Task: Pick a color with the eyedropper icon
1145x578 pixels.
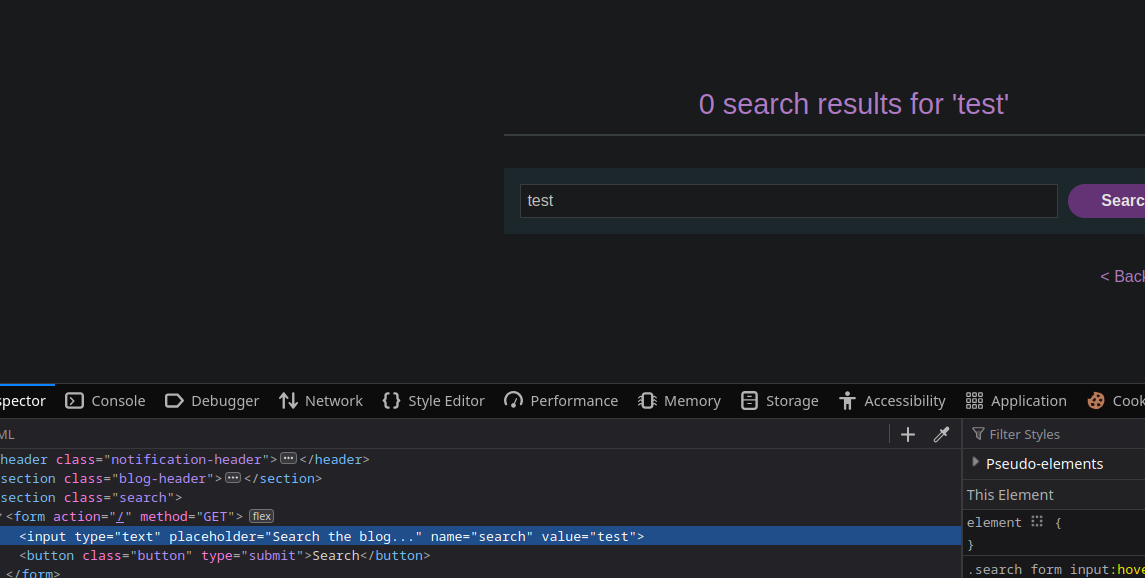Action: [x=941, y=434]
